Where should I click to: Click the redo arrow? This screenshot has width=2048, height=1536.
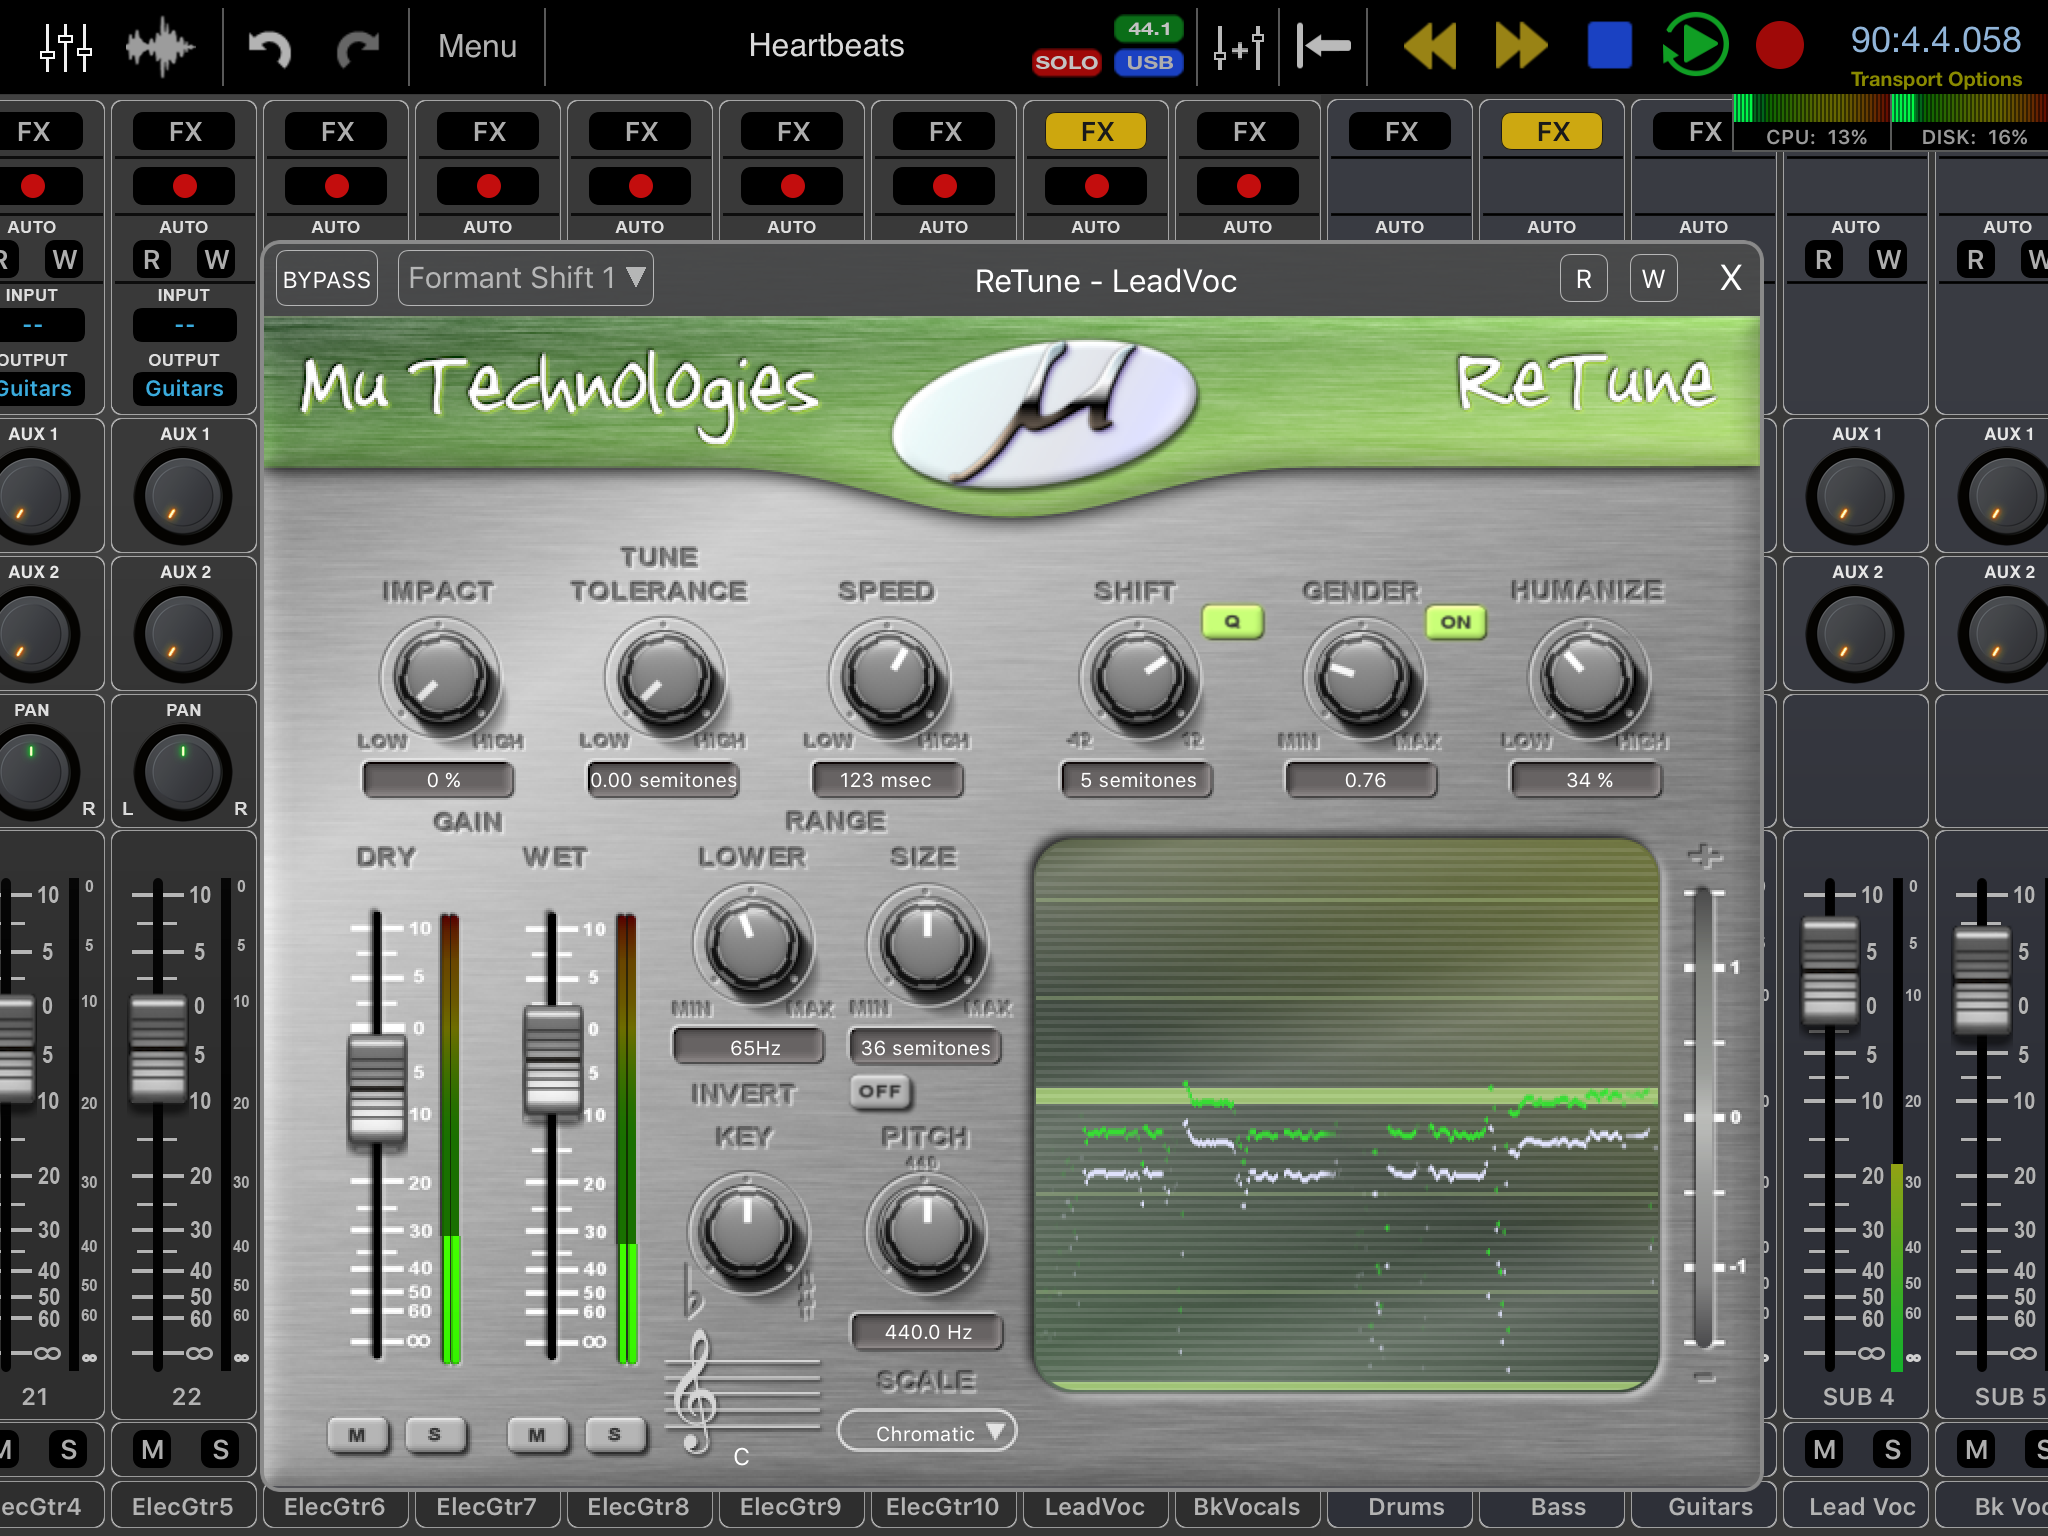coord(358,48)
